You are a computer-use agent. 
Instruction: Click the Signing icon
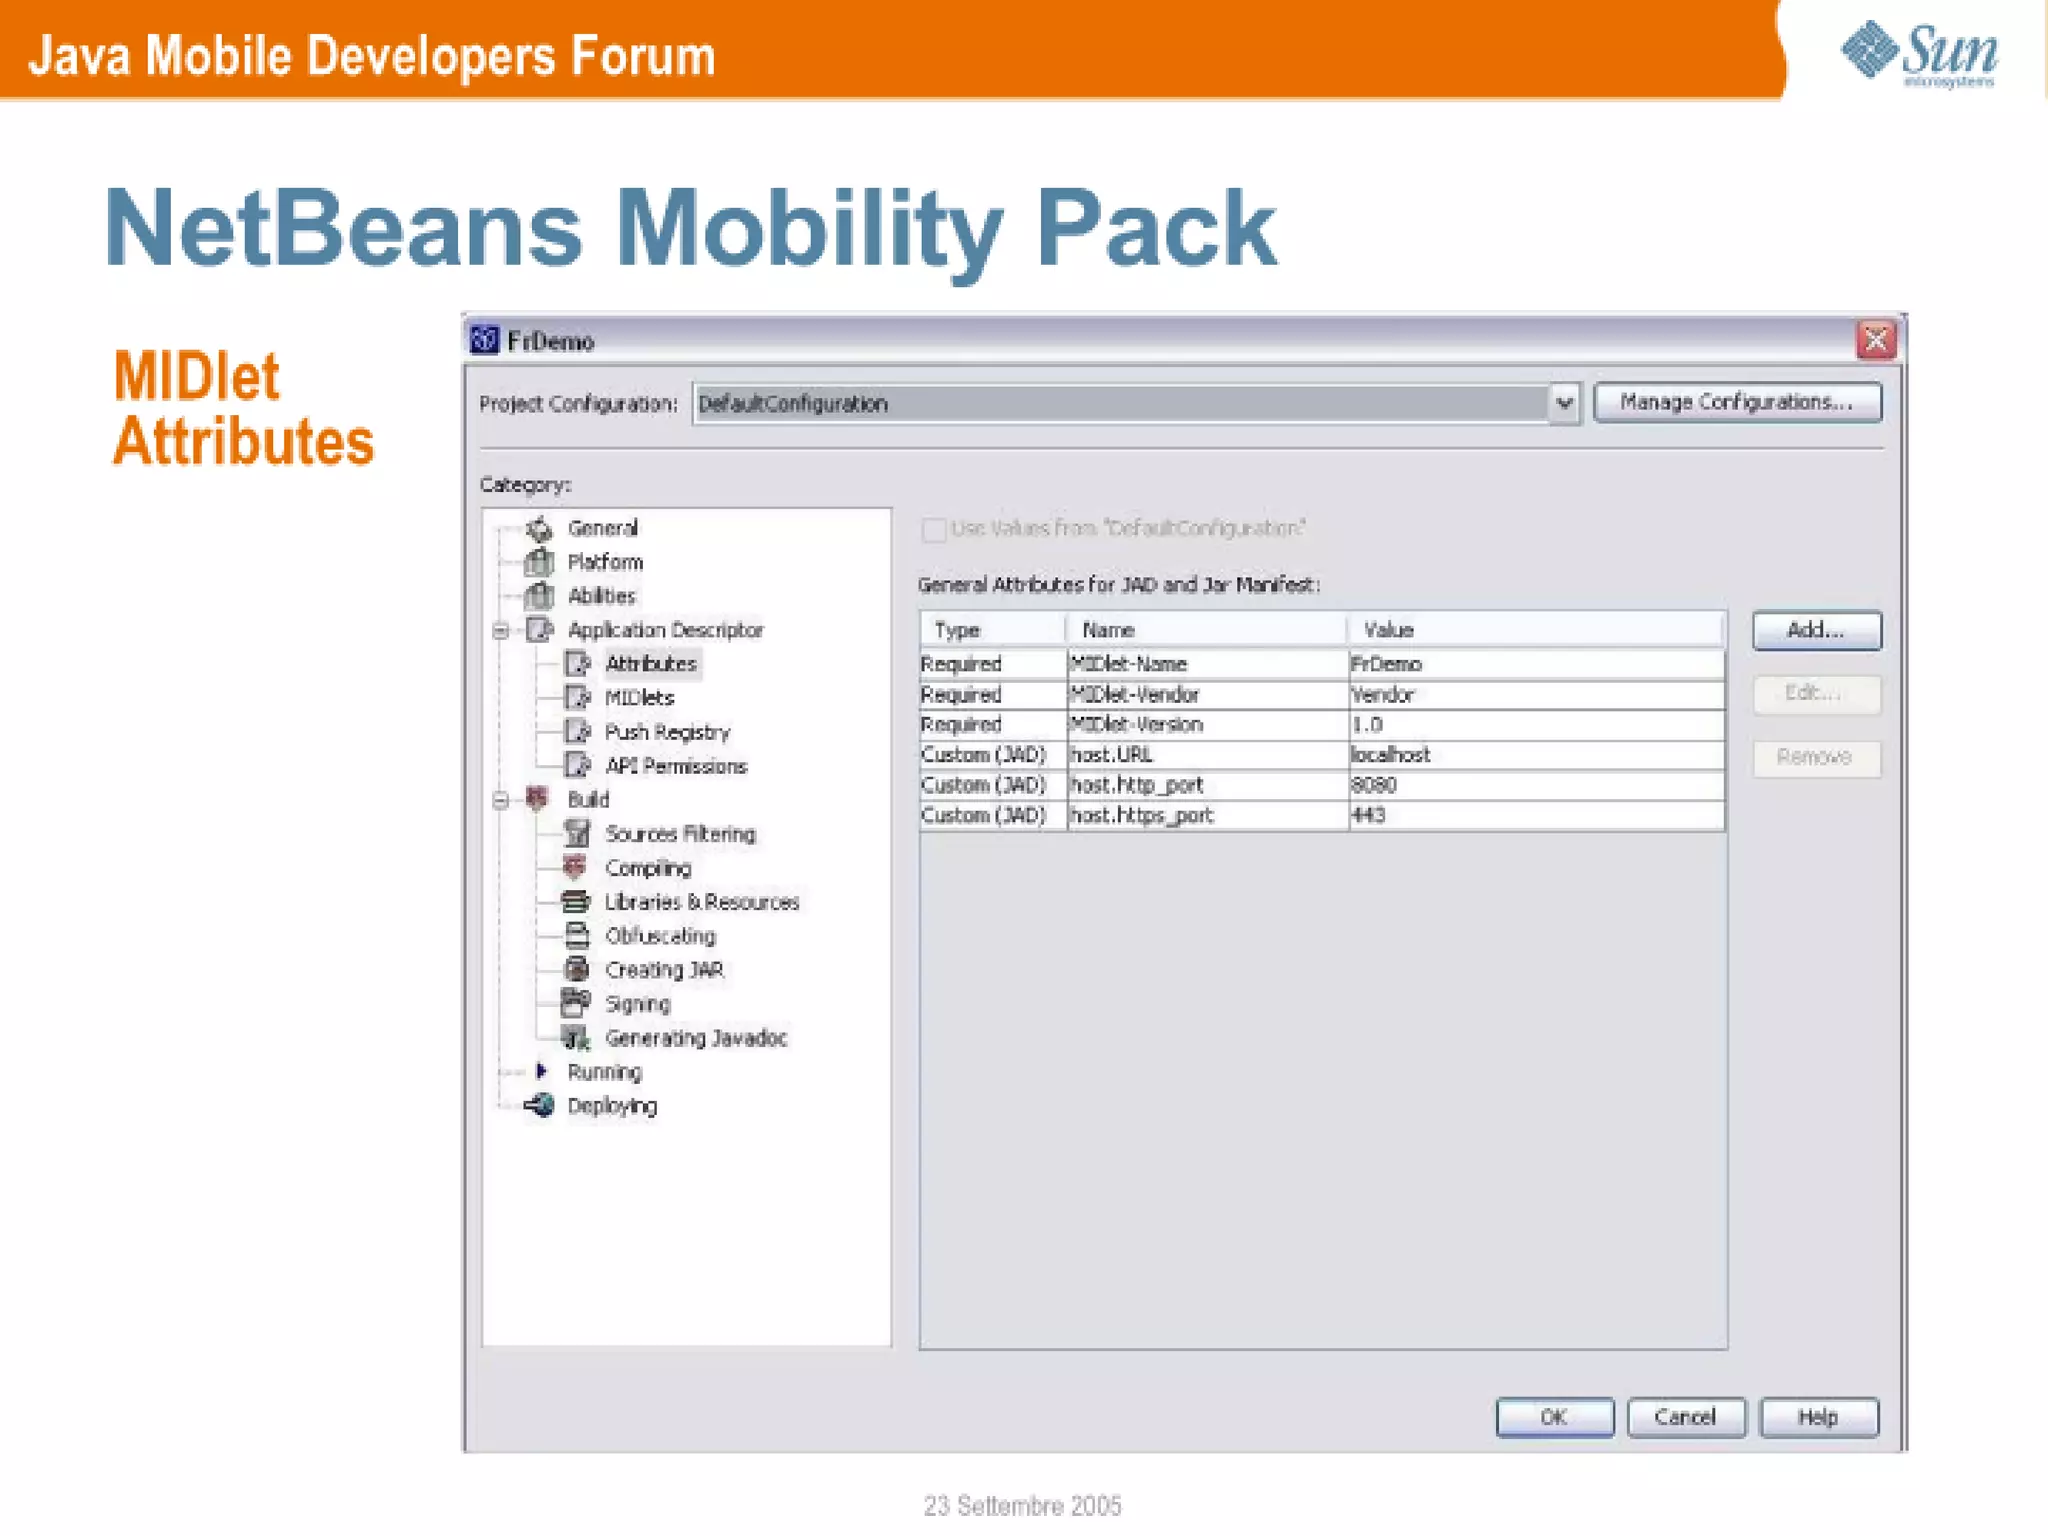(575, 1002)
